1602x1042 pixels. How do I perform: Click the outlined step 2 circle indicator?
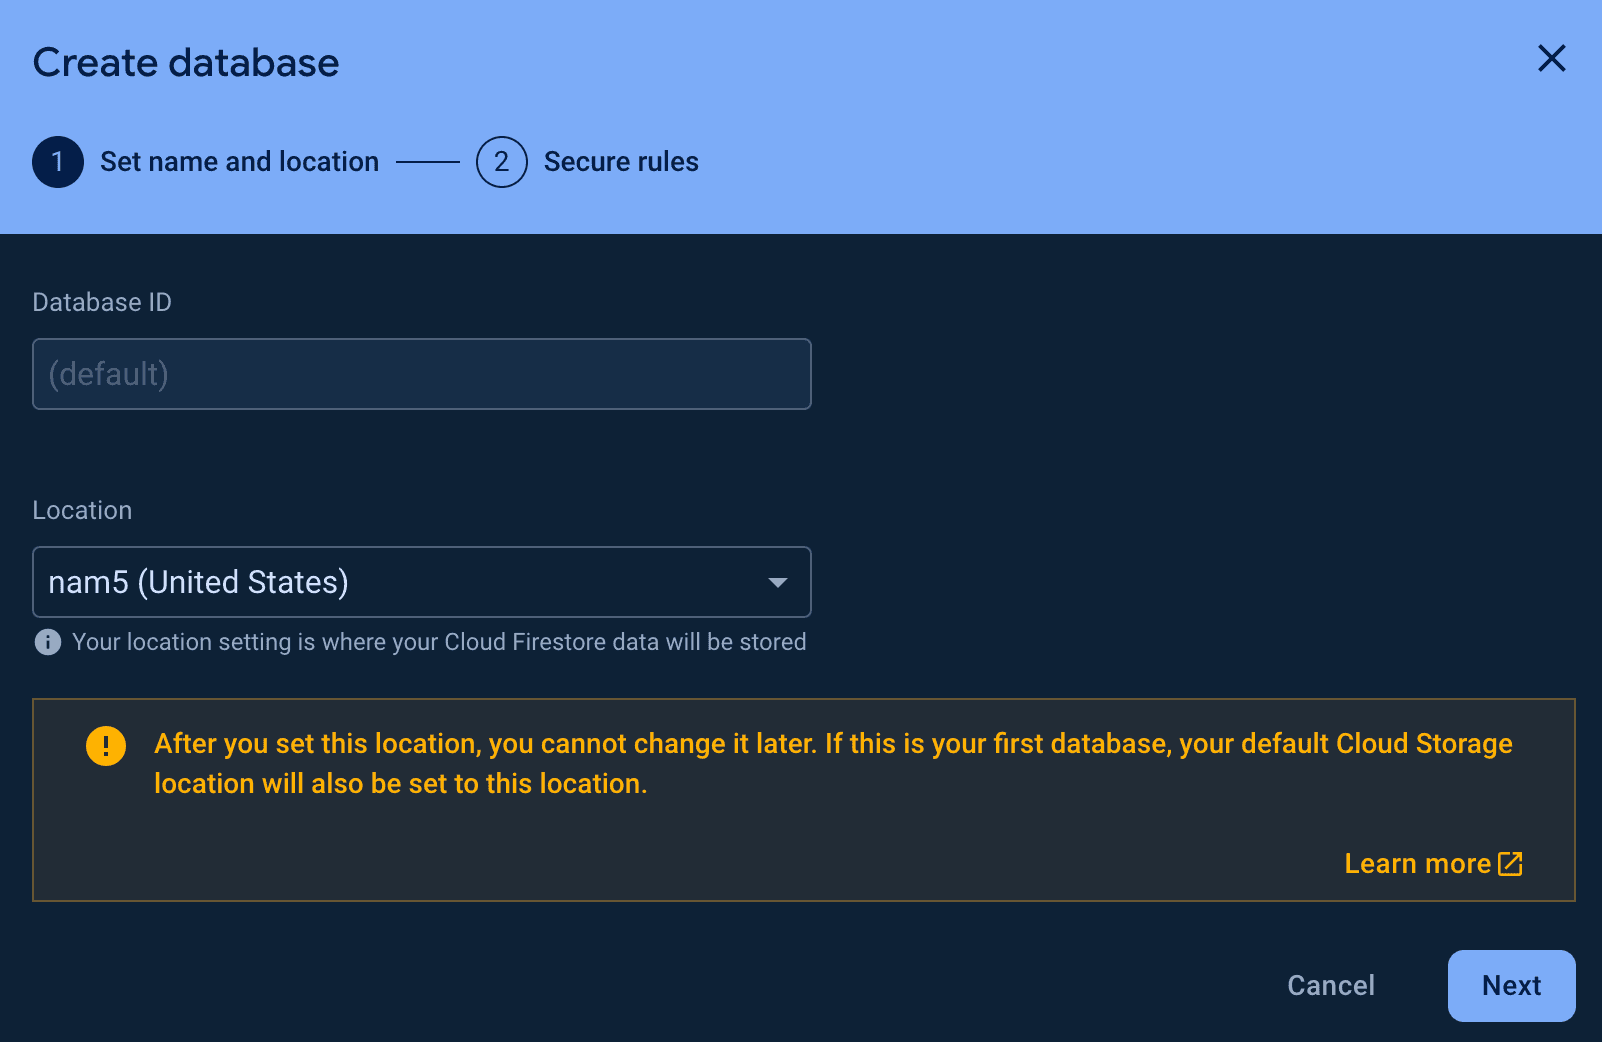pyautogui.click(x=501, y=161)
